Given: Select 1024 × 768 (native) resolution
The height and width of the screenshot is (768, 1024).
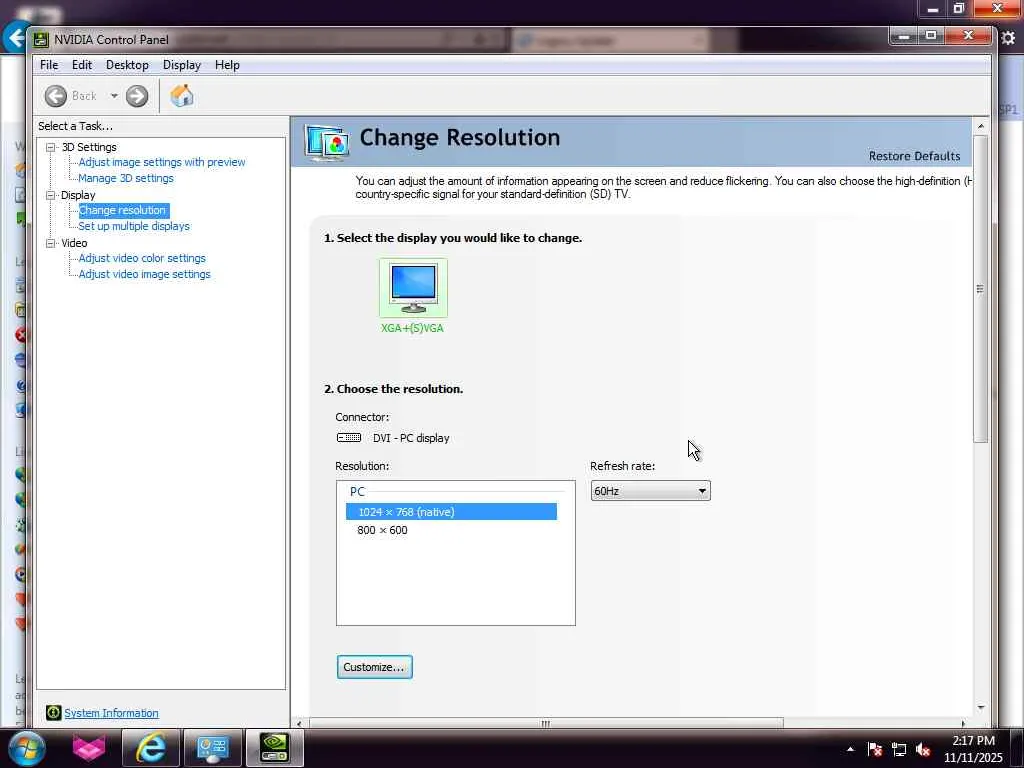Looking at the screenshot, I should (451, 512).
